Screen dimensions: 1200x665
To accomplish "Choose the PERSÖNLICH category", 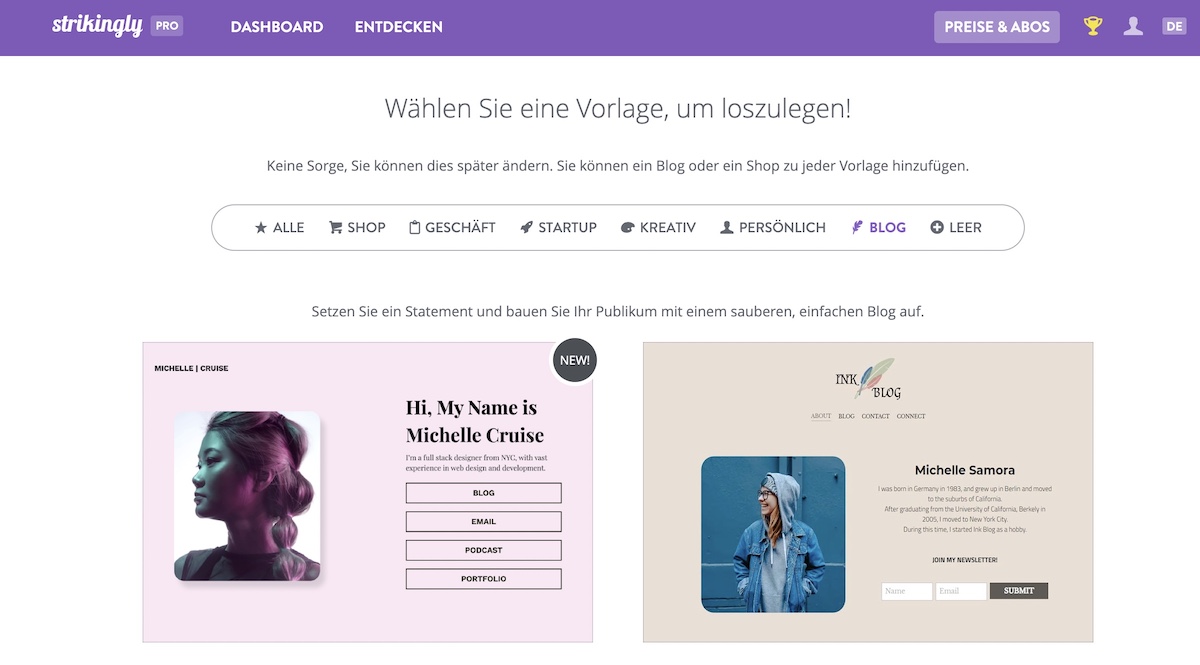I will coord(773,228).
